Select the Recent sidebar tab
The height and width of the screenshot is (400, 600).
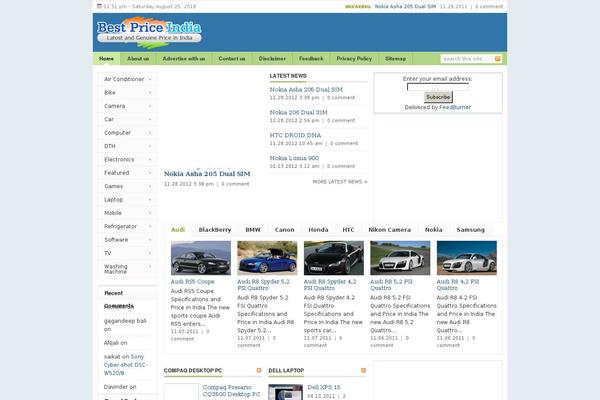114,293
